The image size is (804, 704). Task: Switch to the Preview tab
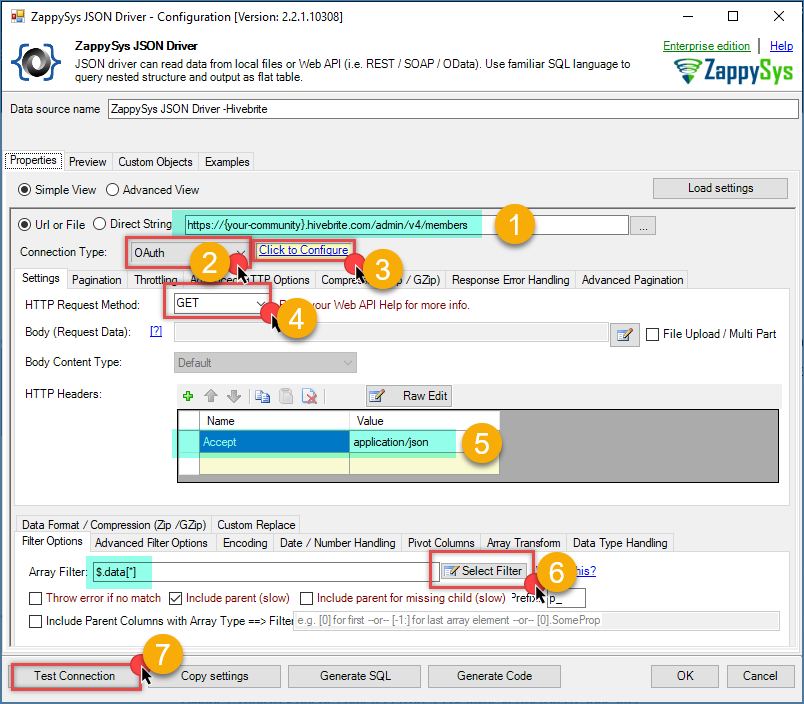87,162
